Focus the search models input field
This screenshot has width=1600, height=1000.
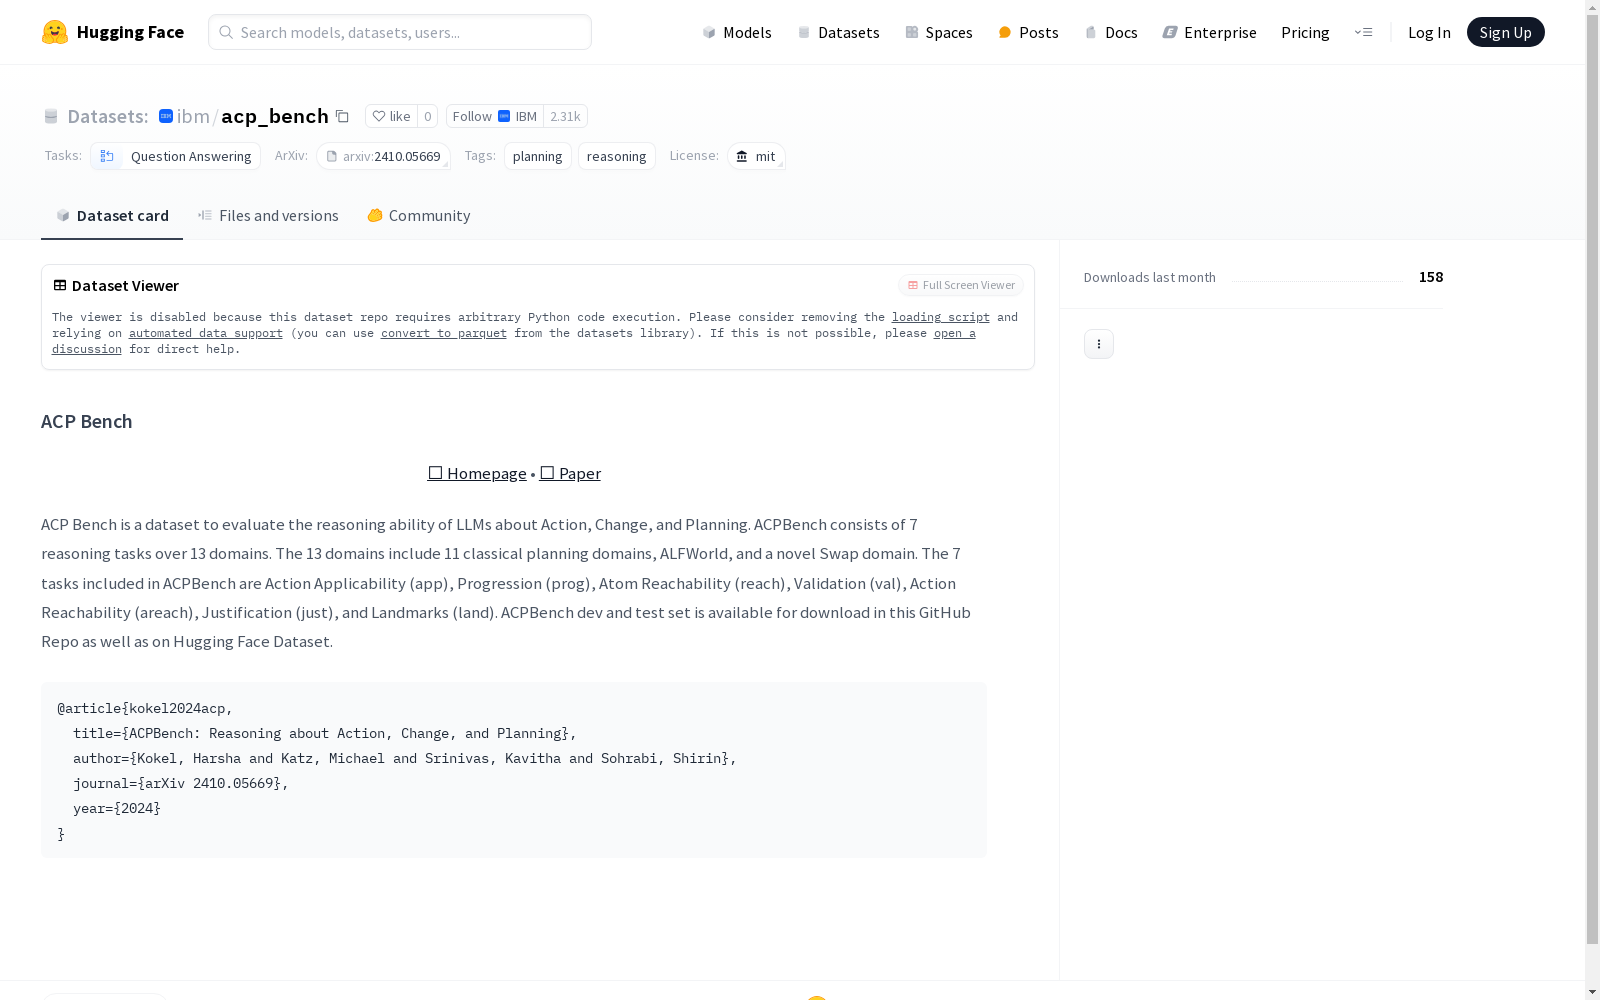[x=400, y=32]
